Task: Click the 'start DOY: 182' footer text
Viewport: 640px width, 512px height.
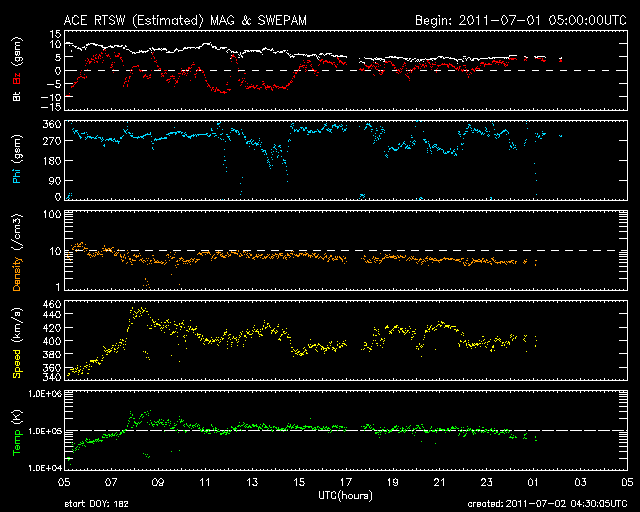Action: tap(96, 504)
